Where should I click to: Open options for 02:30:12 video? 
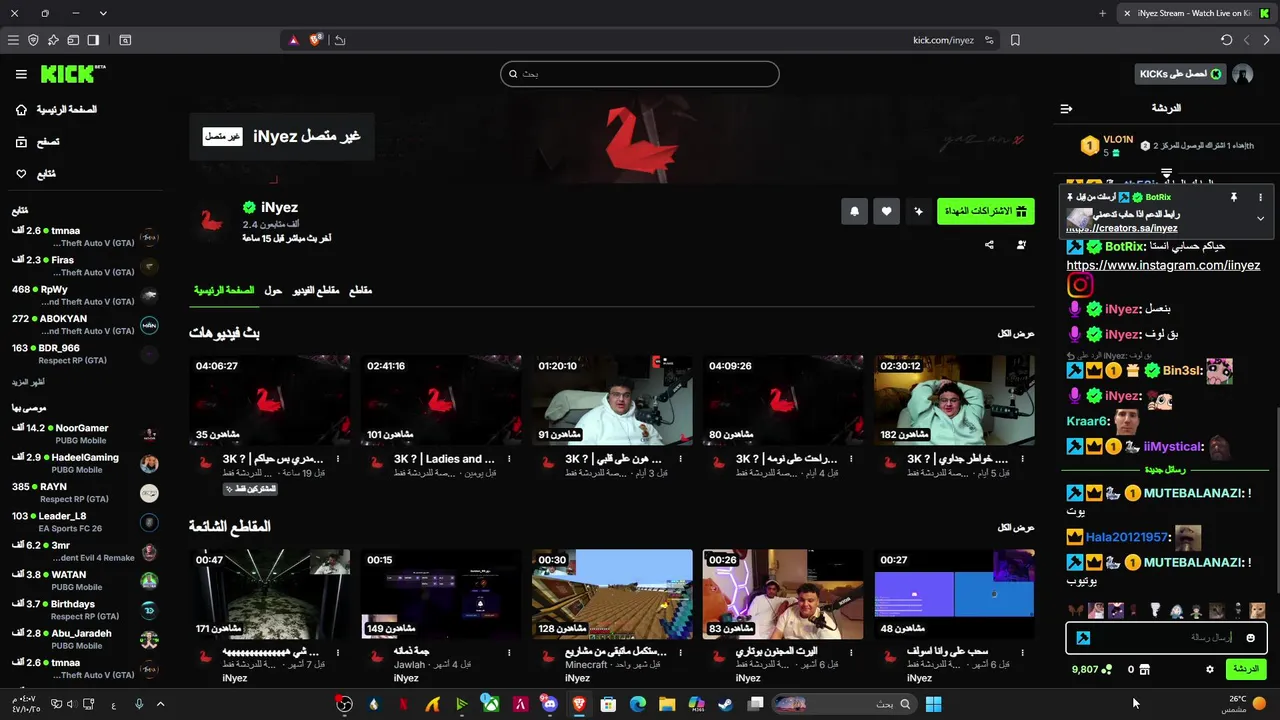coord(1022,459)
